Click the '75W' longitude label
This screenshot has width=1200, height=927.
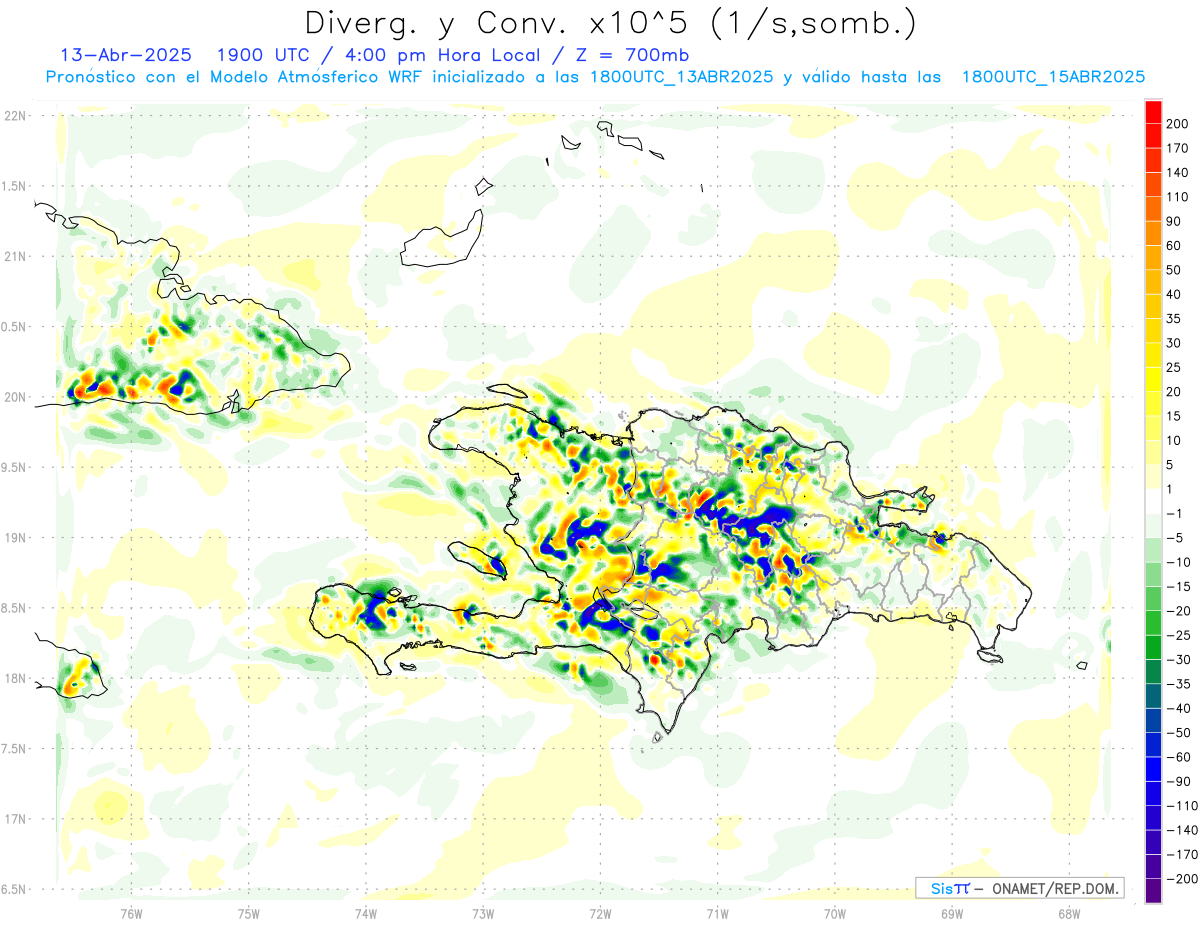249,914
